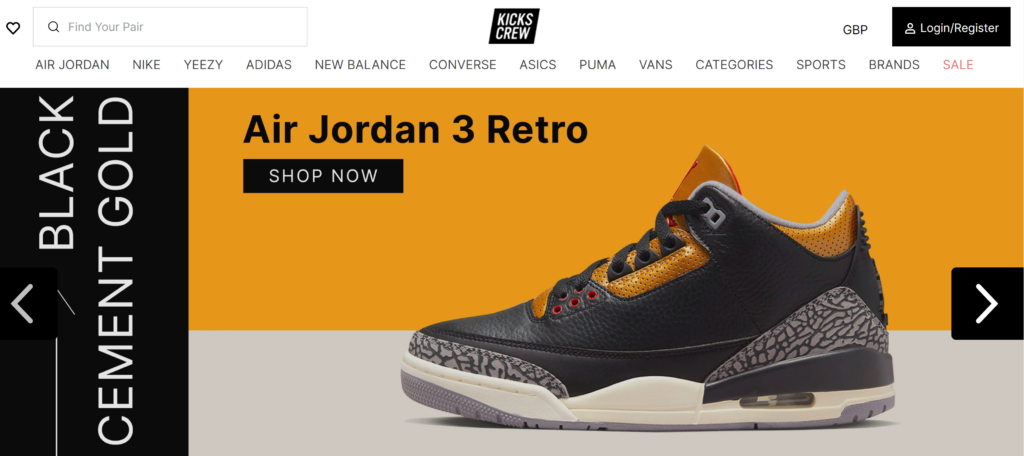
Task: Open the GBP currency selector
Action: coord(855,29)
